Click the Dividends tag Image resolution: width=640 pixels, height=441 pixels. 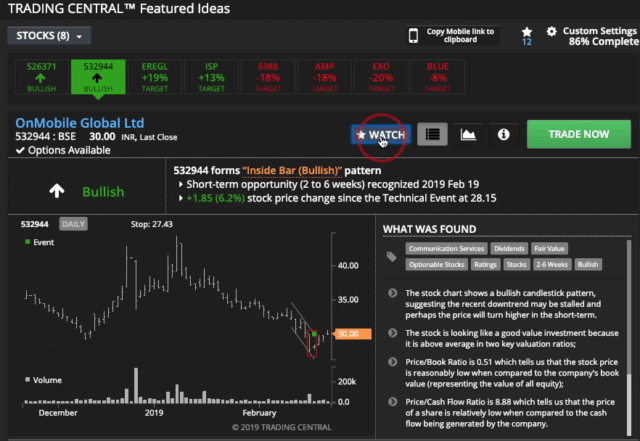[x=509, y=249]
